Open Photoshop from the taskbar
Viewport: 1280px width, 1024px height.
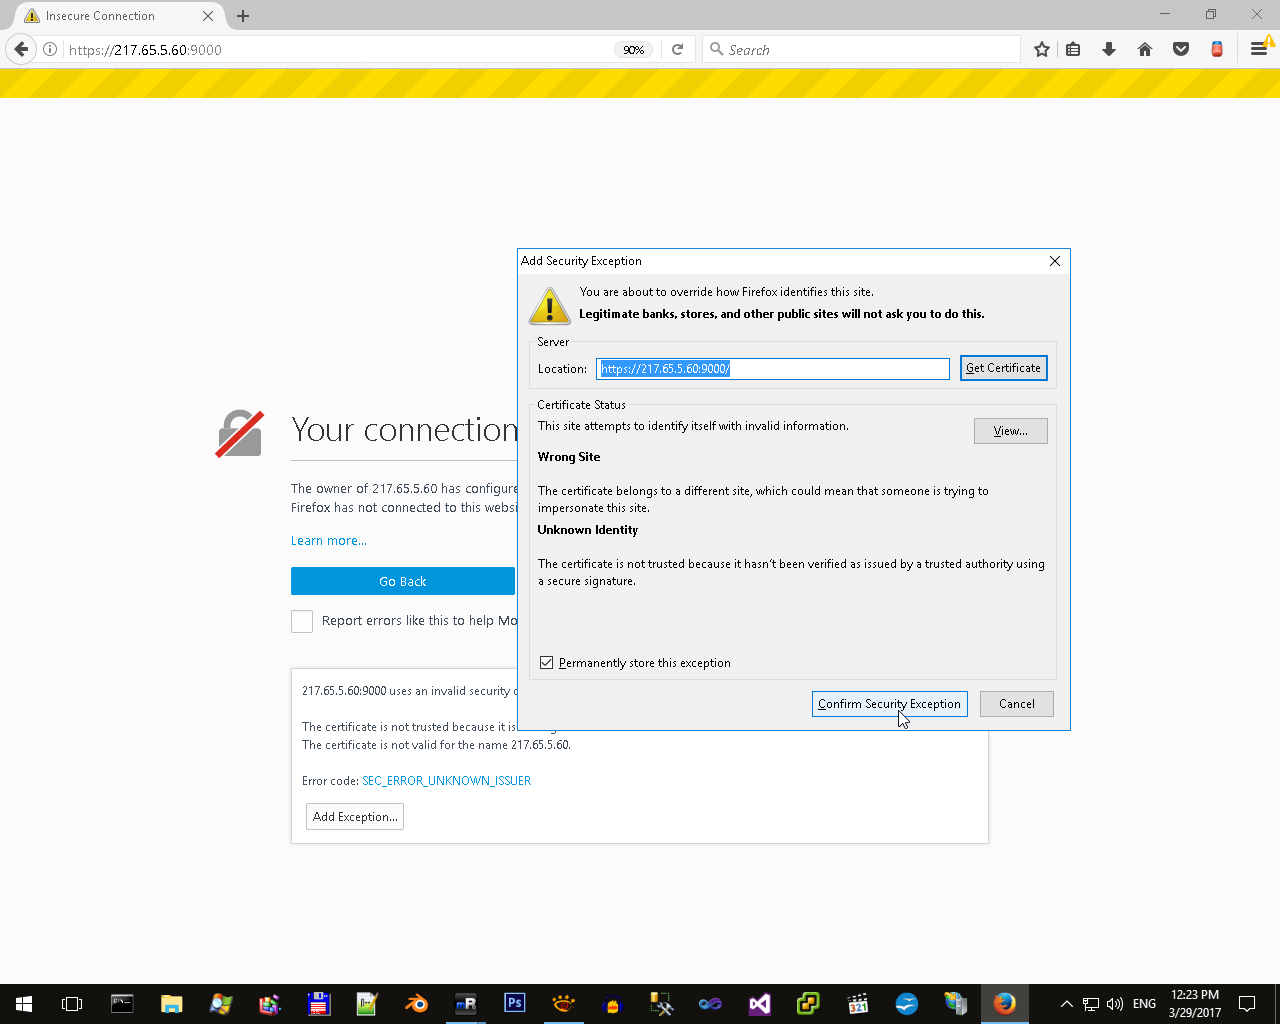point(515,1004)
